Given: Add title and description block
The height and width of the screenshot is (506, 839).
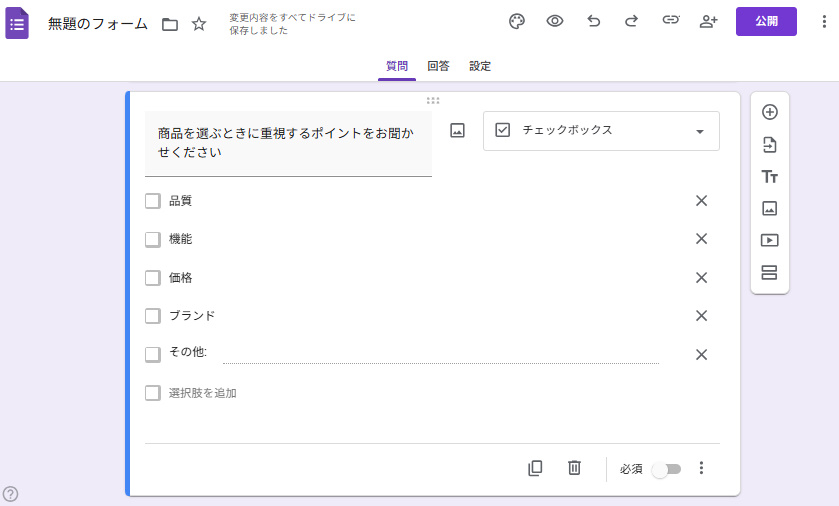Looking at the screenshot, I should [769, 177].
